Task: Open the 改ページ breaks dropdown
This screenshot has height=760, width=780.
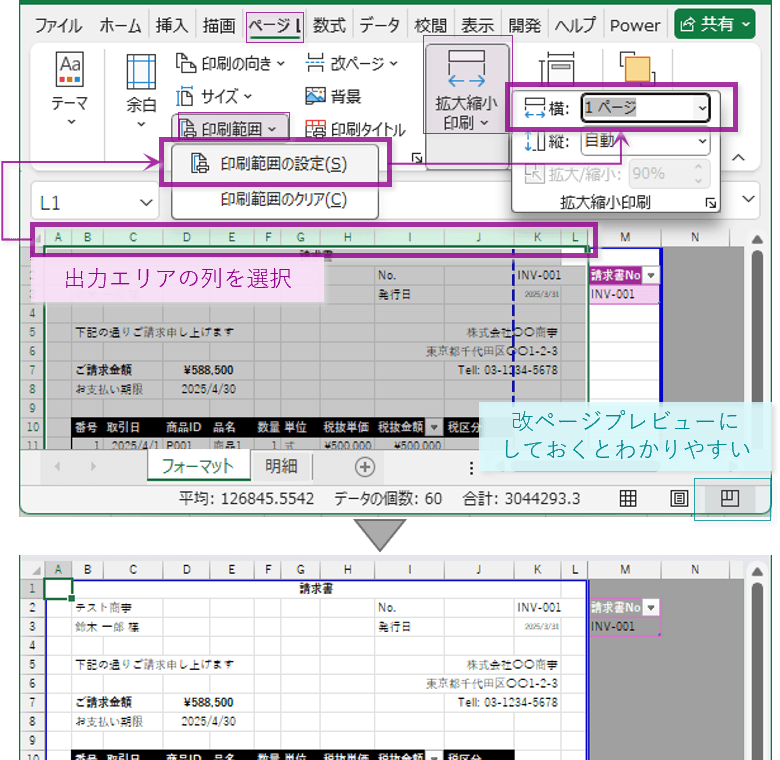Action: point(352,63)
